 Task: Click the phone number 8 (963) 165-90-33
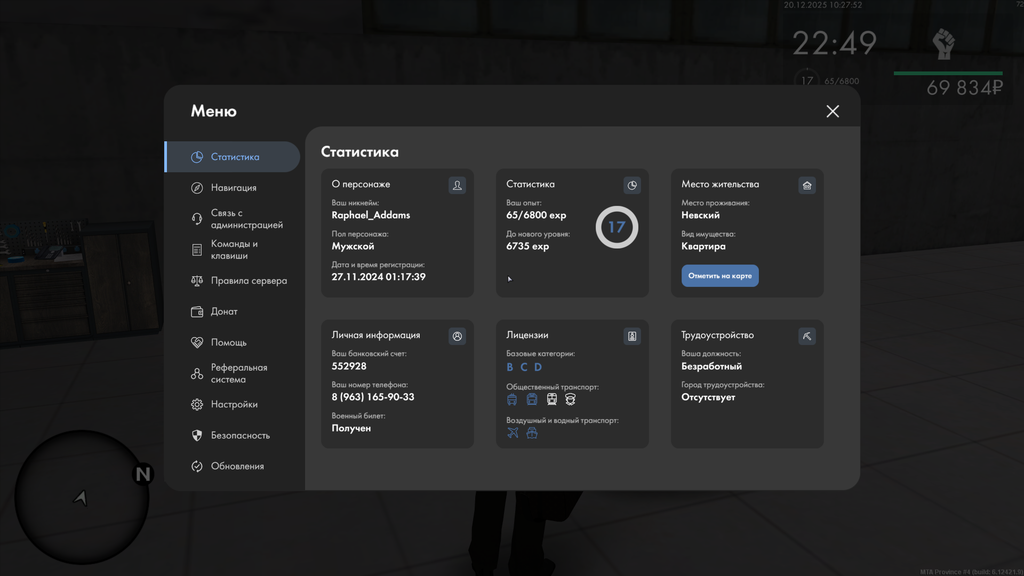[373, 397]
